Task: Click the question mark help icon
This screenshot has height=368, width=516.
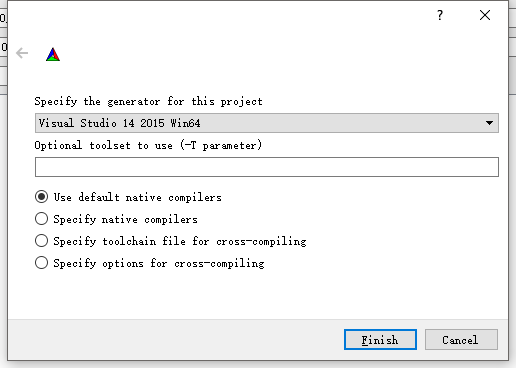Action: [440, 15]
